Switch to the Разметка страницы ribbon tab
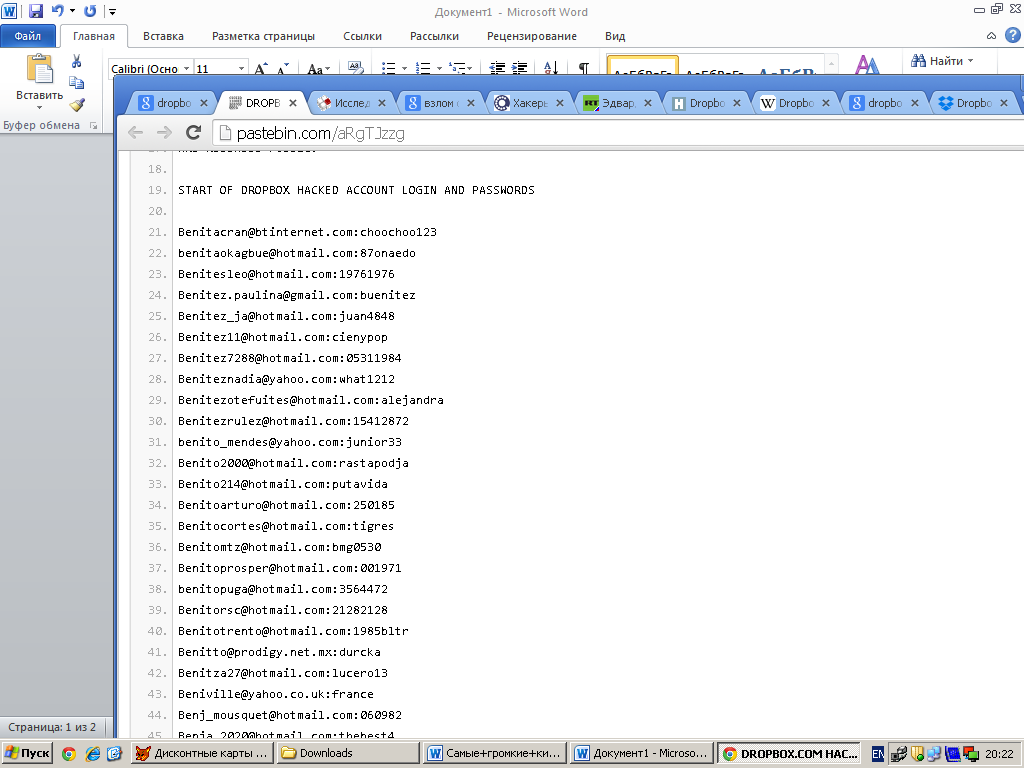Image resolution: width=1024 pixels, height=768 pixels. pyautogui.click(x=263, y=37)
